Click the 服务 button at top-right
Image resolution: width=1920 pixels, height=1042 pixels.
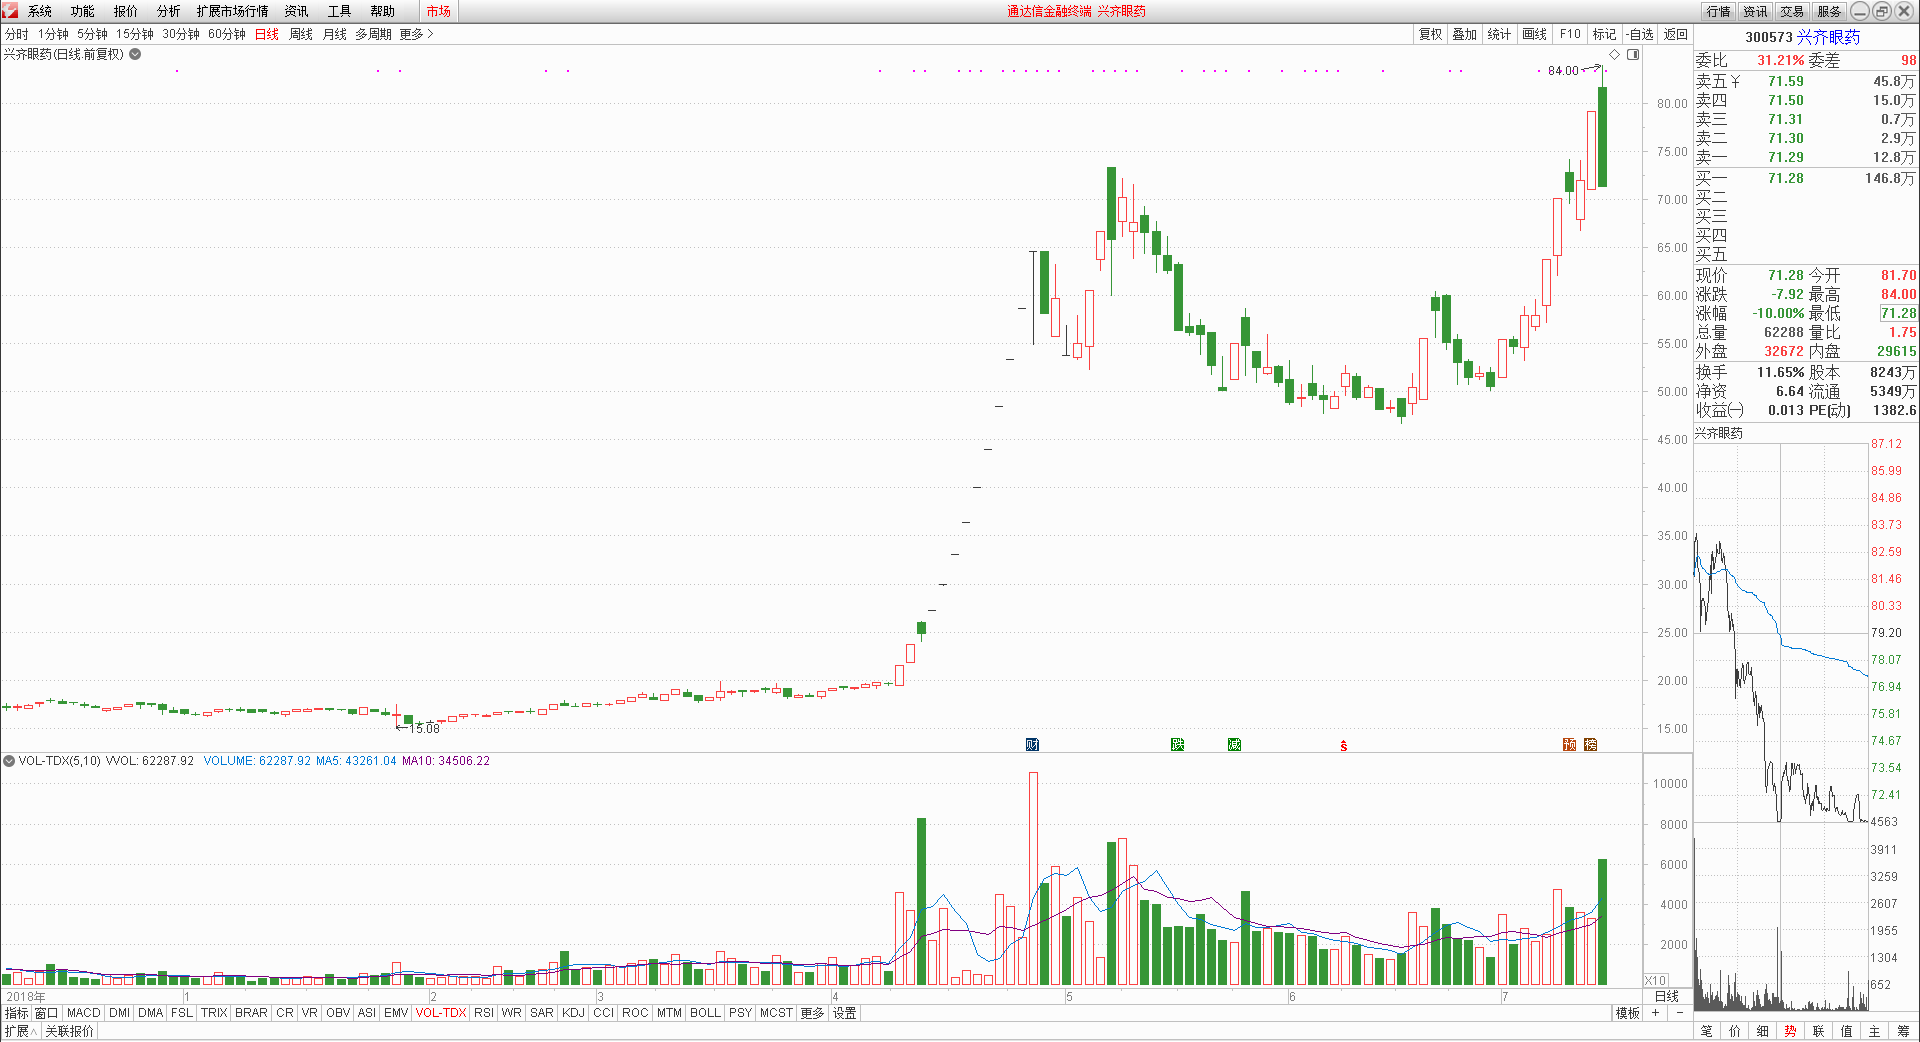(x=1829, y=11)
